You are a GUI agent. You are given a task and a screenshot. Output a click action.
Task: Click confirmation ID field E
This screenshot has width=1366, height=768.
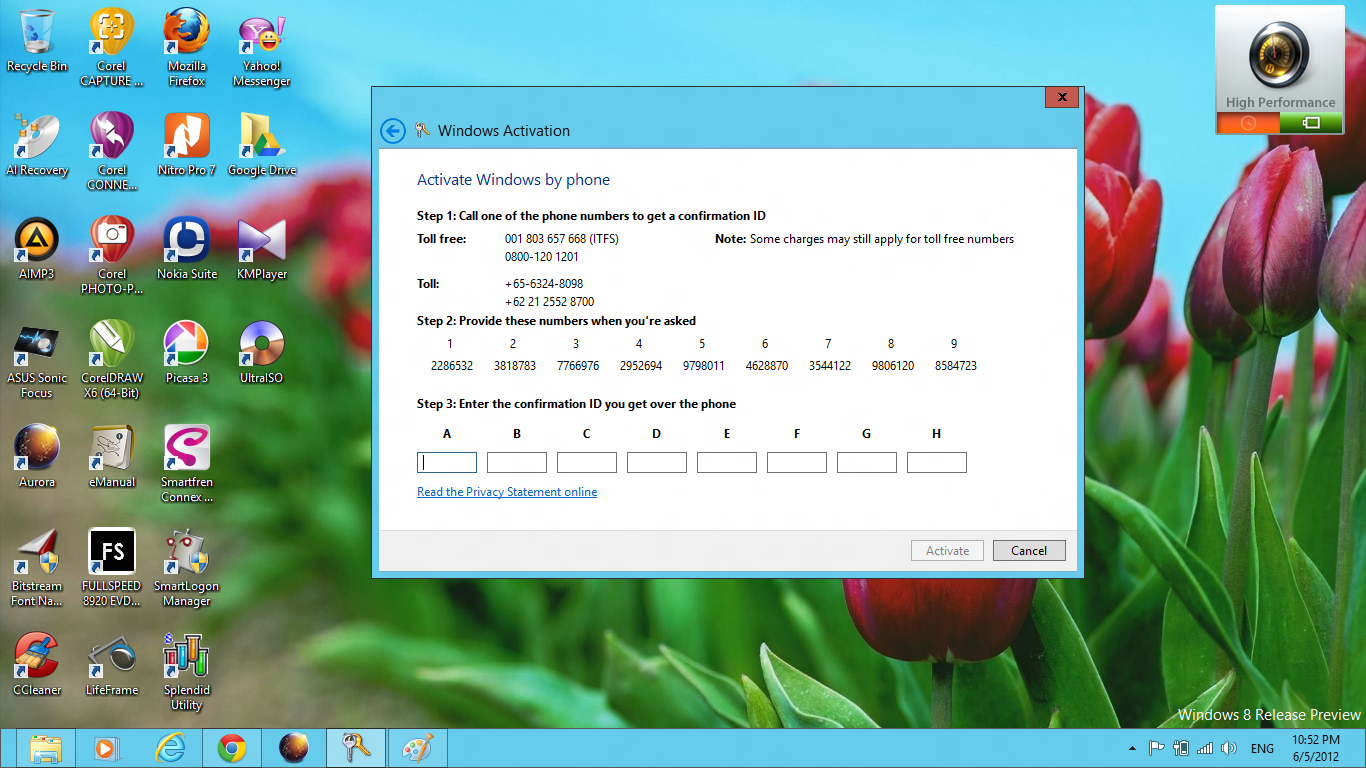(727, 462)
